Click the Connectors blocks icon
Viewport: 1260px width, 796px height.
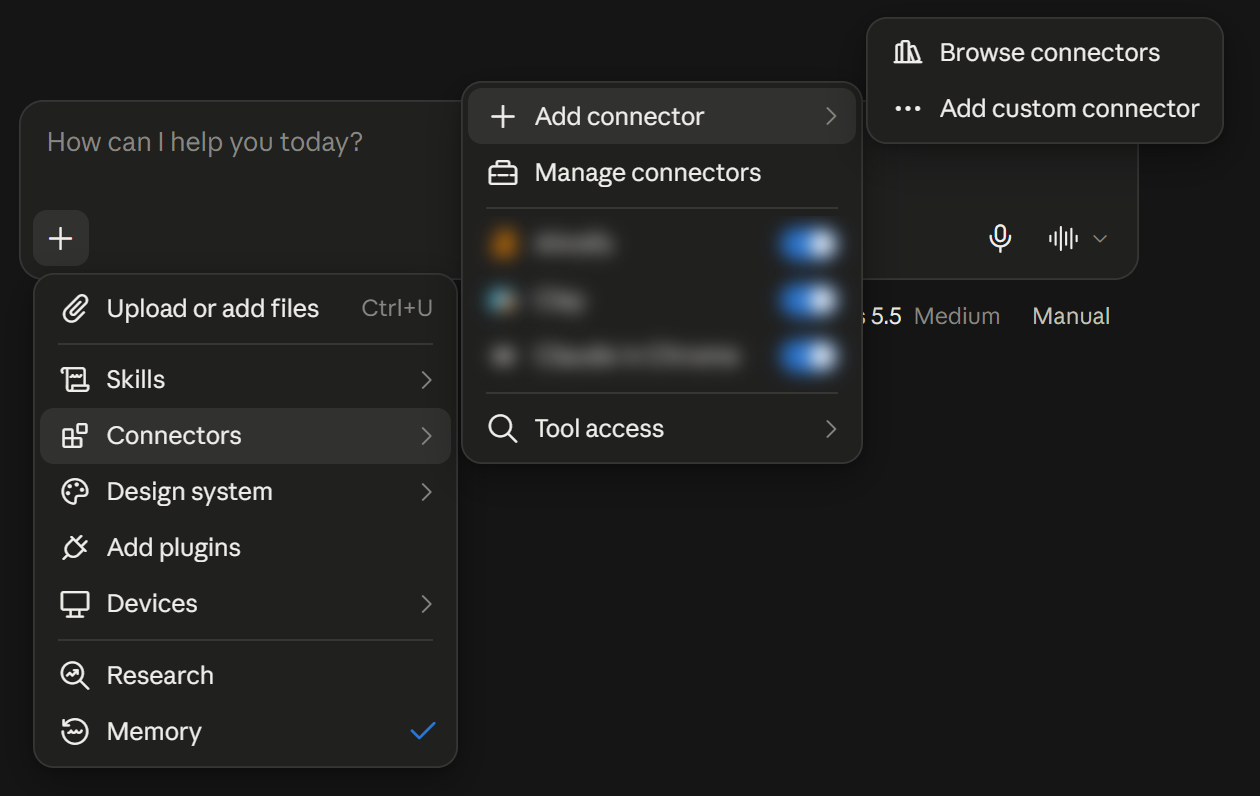point(75,436)
